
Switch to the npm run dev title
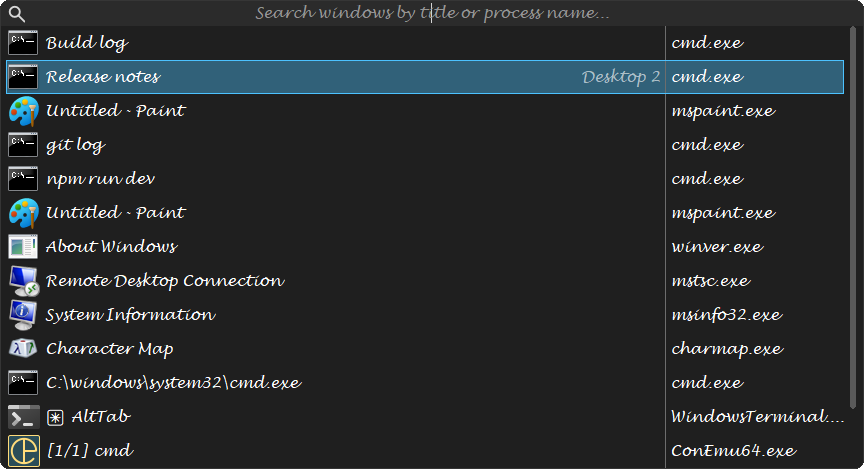100,179
